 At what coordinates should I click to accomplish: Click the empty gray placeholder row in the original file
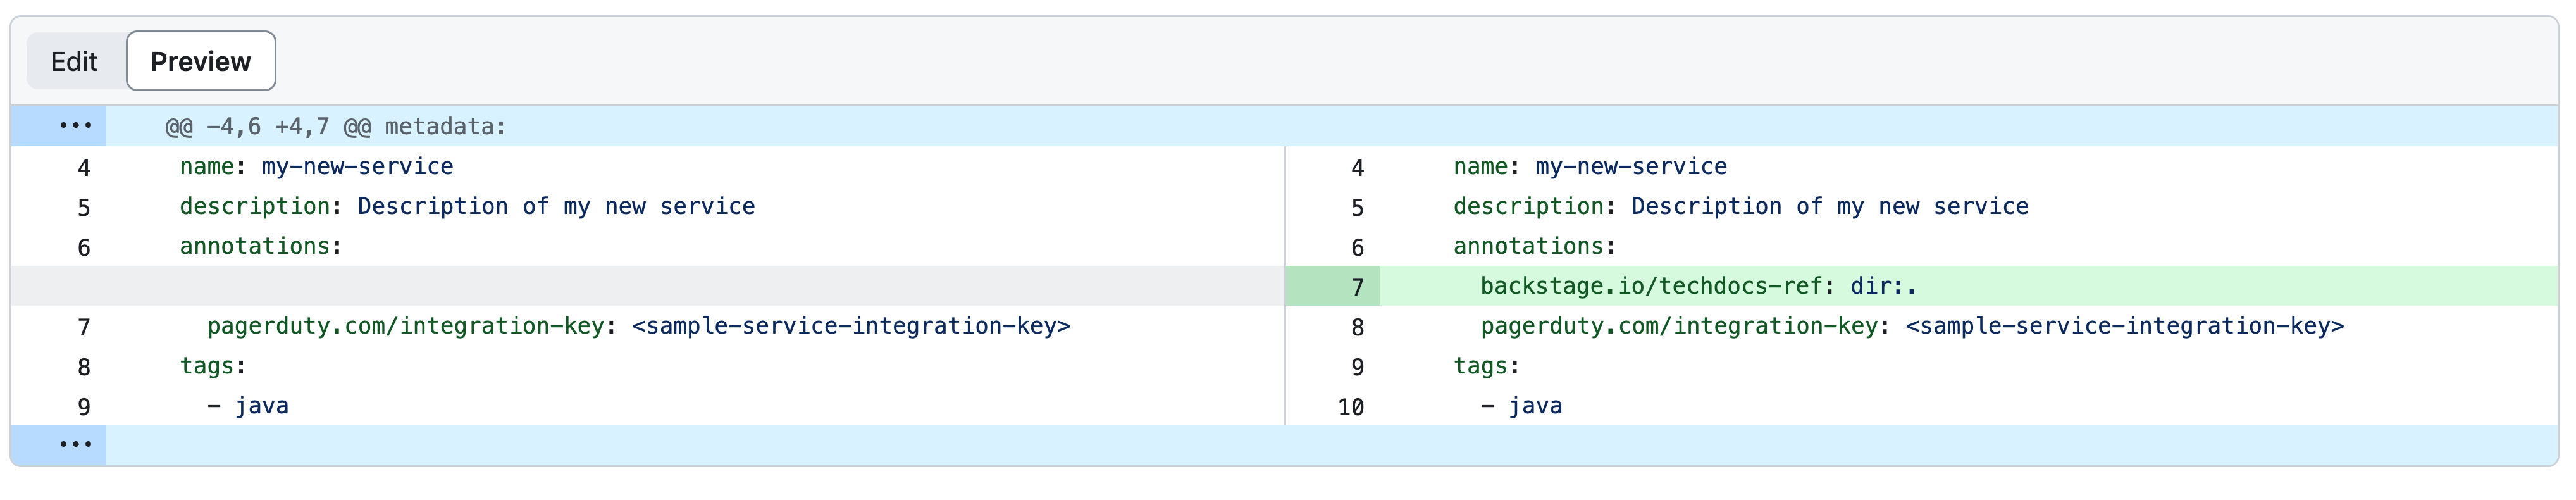[647, 286]
